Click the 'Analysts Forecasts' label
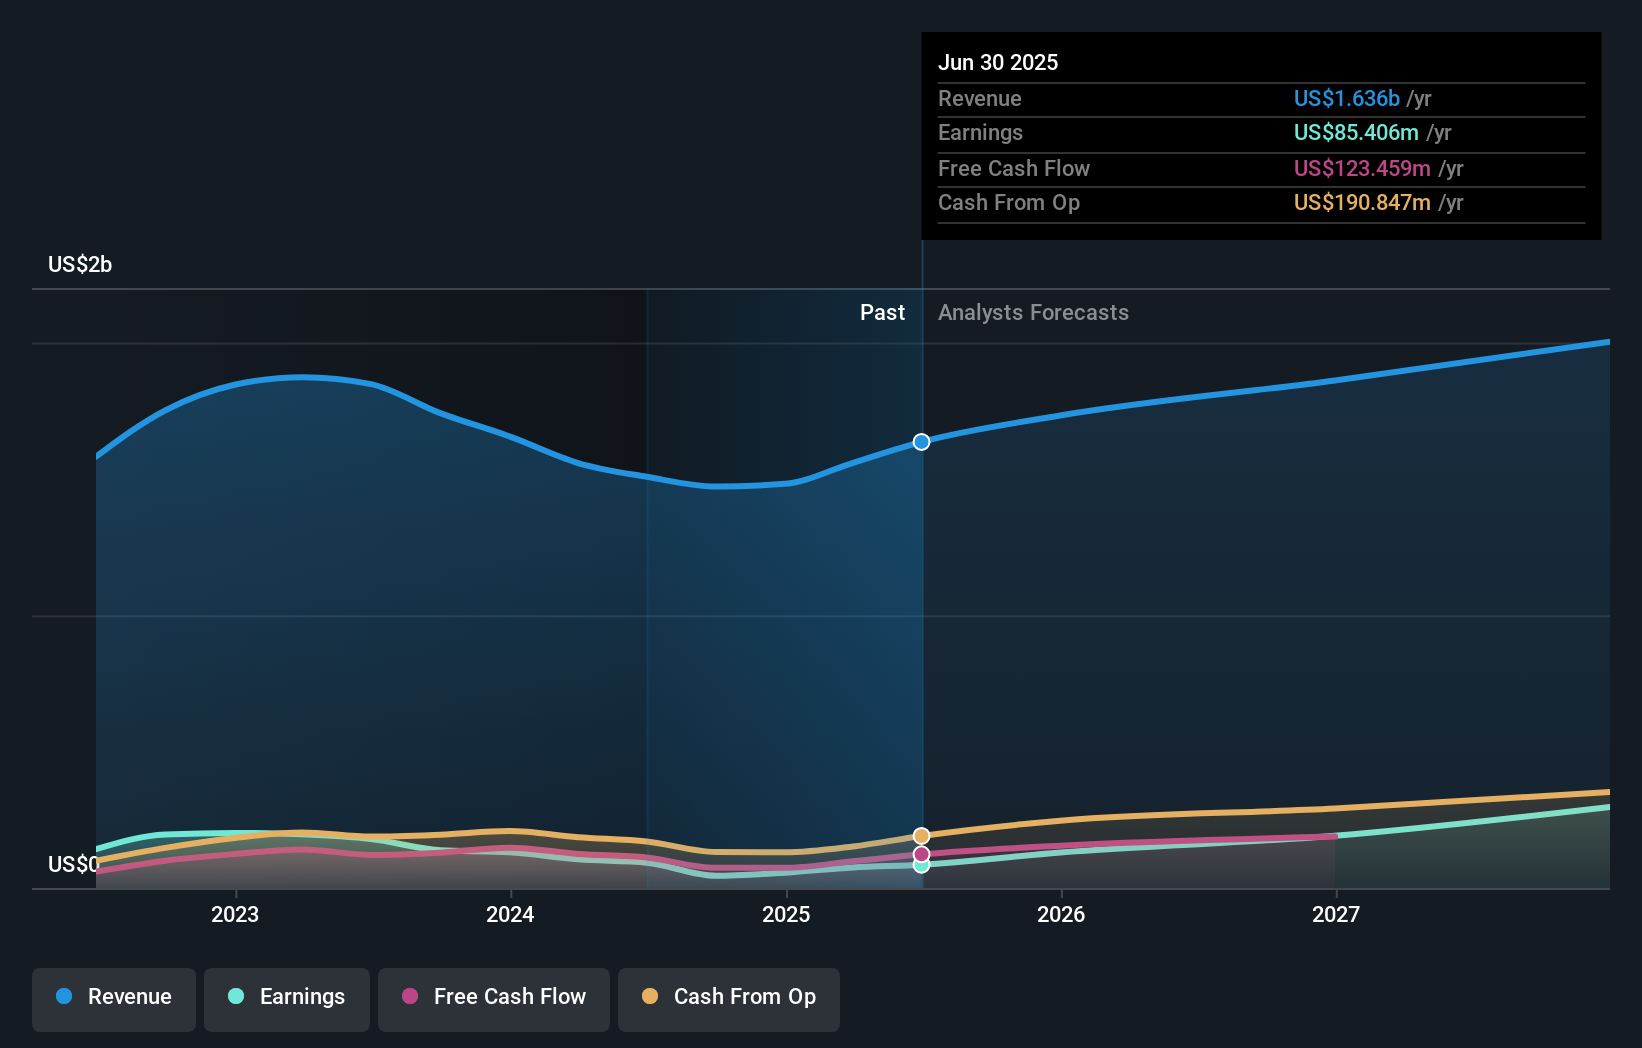The image size is (1642, 1048). 1033,312
